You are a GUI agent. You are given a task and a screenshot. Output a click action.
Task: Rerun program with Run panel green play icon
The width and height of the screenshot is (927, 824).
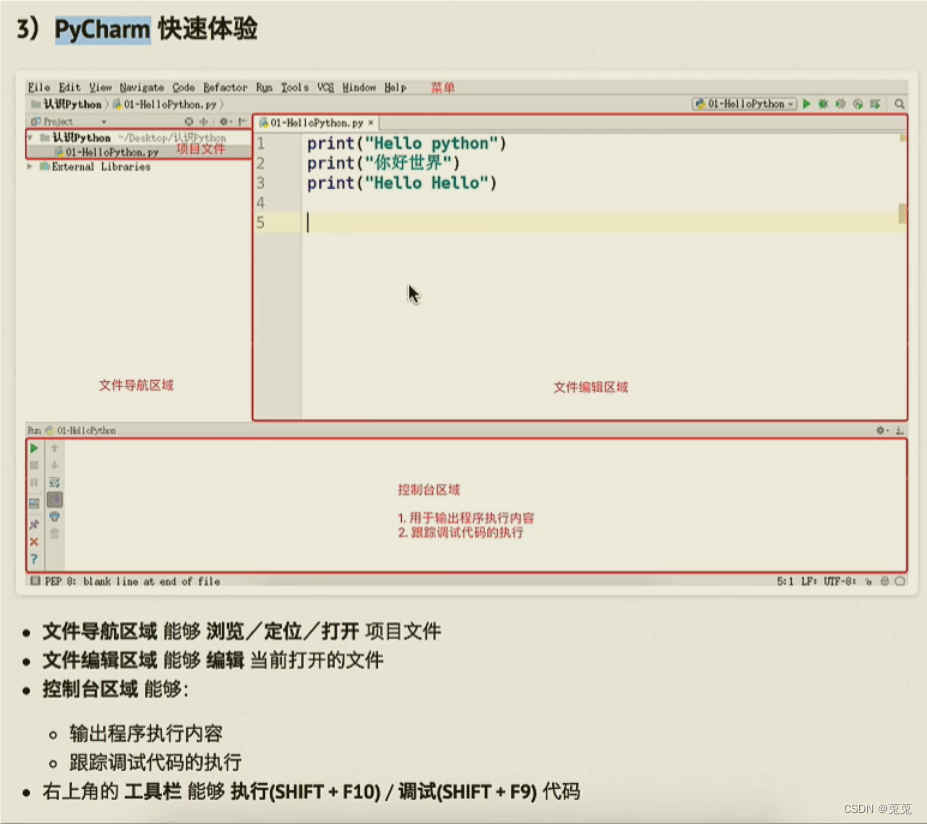pyautogui.click(x=34, y=449)
